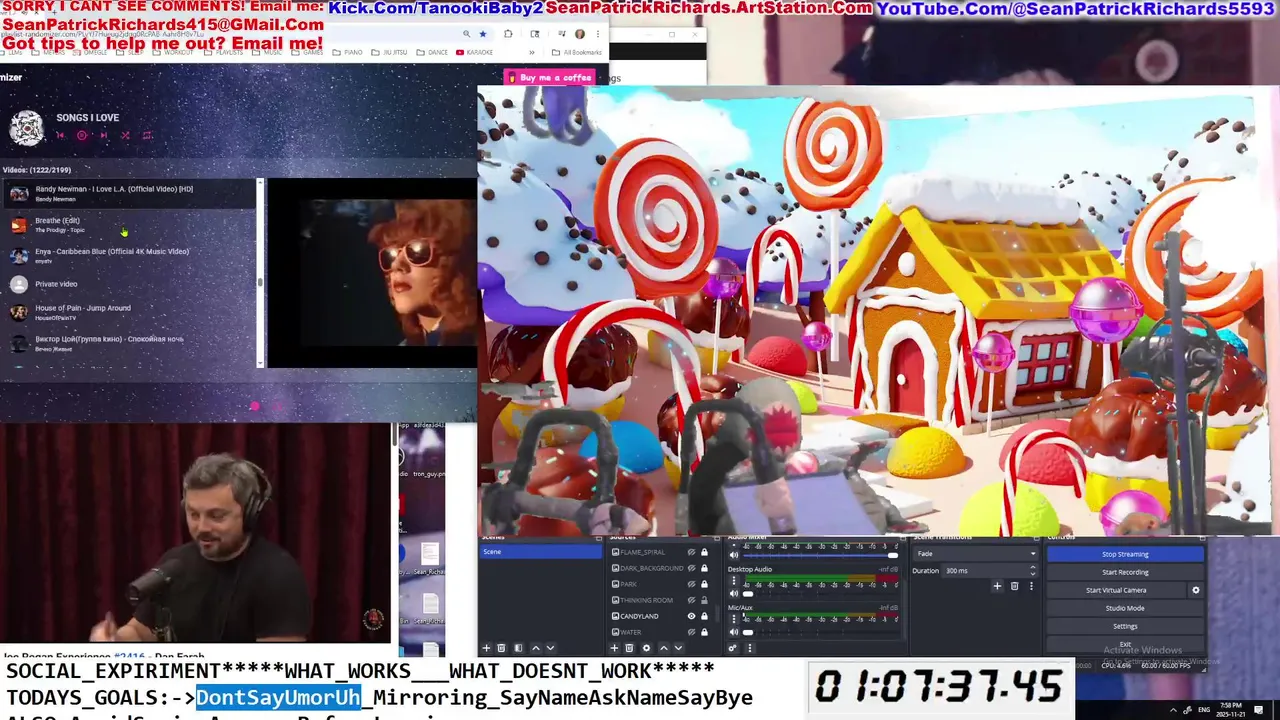Hide the CANDYLAND source
1280x720 pixels.
691,616
